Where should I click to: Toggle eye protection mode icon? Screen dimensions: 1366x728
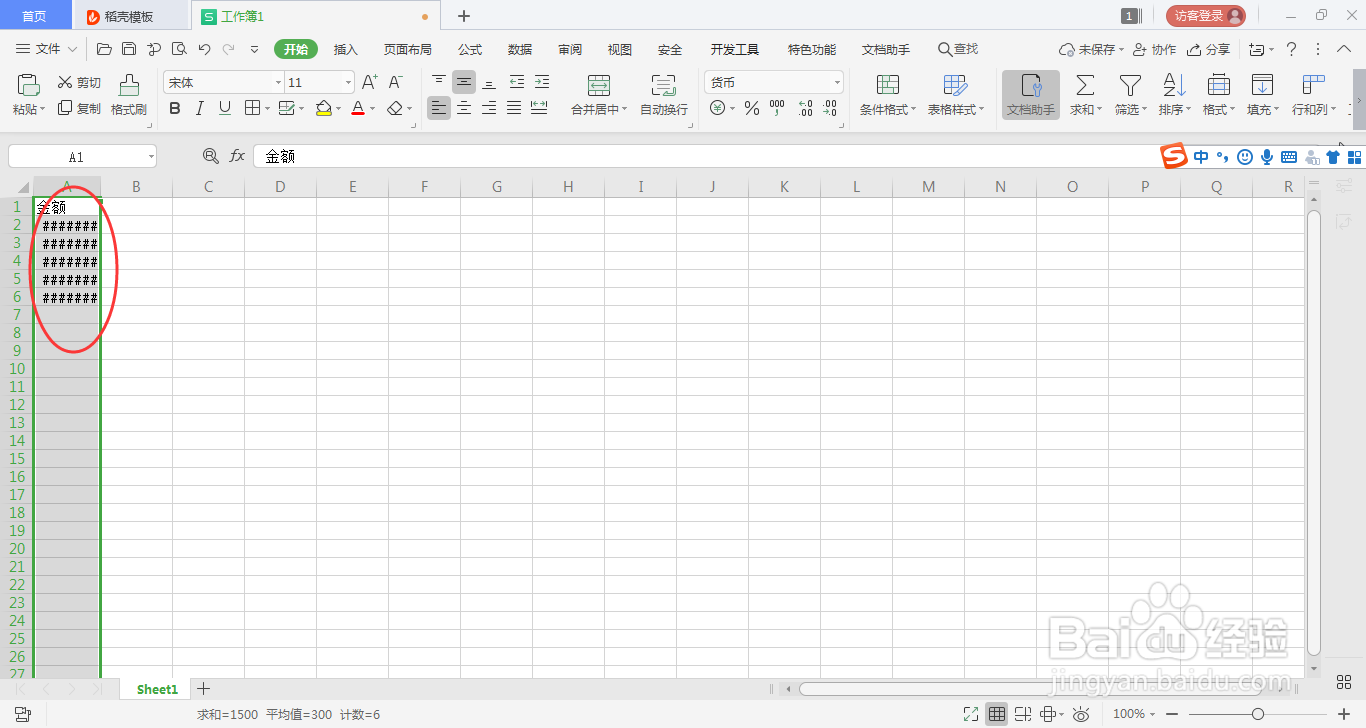point(1081,714)
